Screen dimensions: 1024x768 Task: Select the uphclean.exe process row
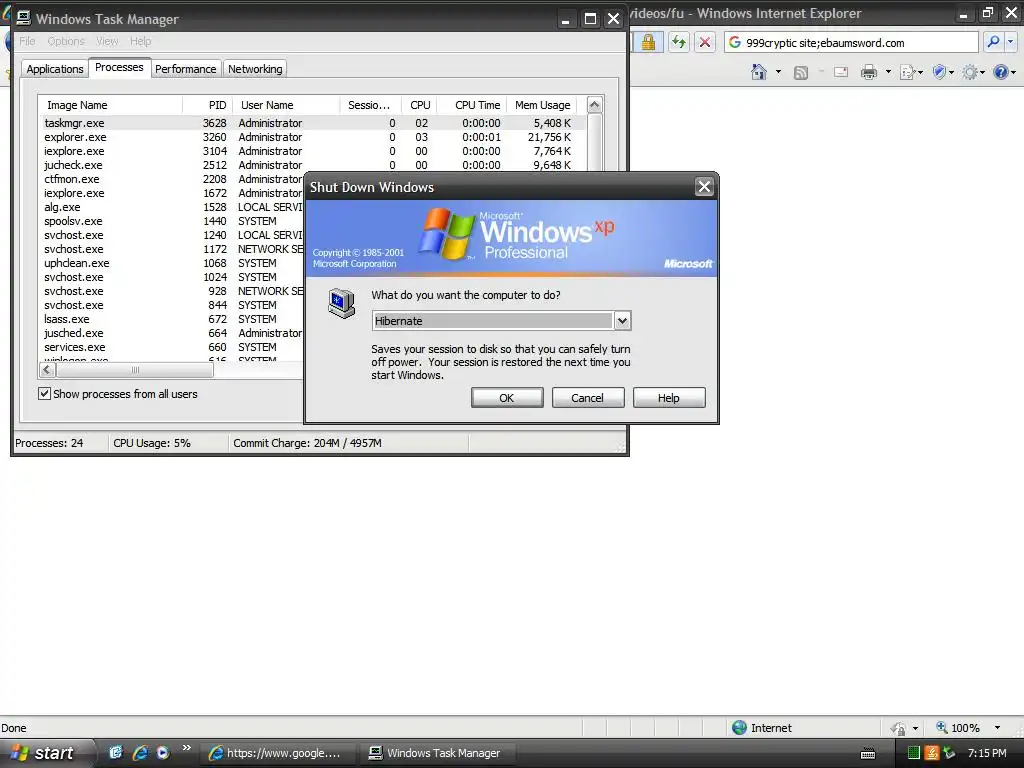pyautogui.click(x=172, y=263)
